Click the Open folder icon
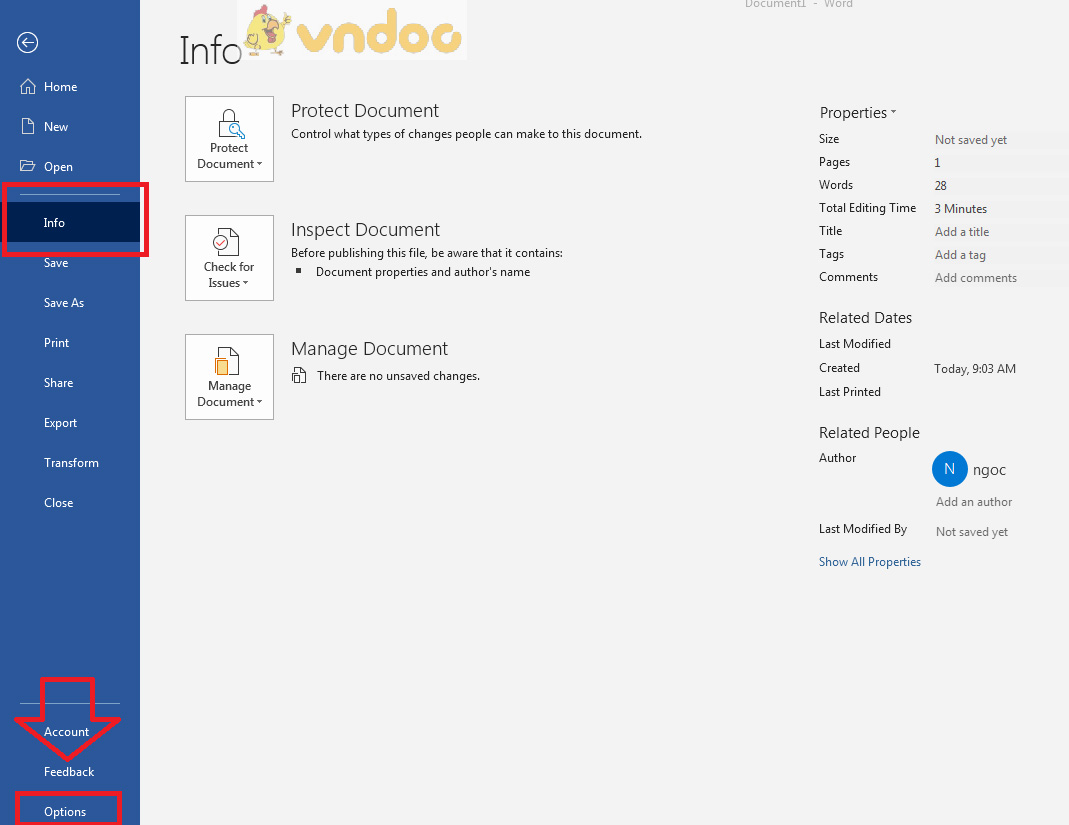The image size is (1069, 825). [x=28, y=167]
